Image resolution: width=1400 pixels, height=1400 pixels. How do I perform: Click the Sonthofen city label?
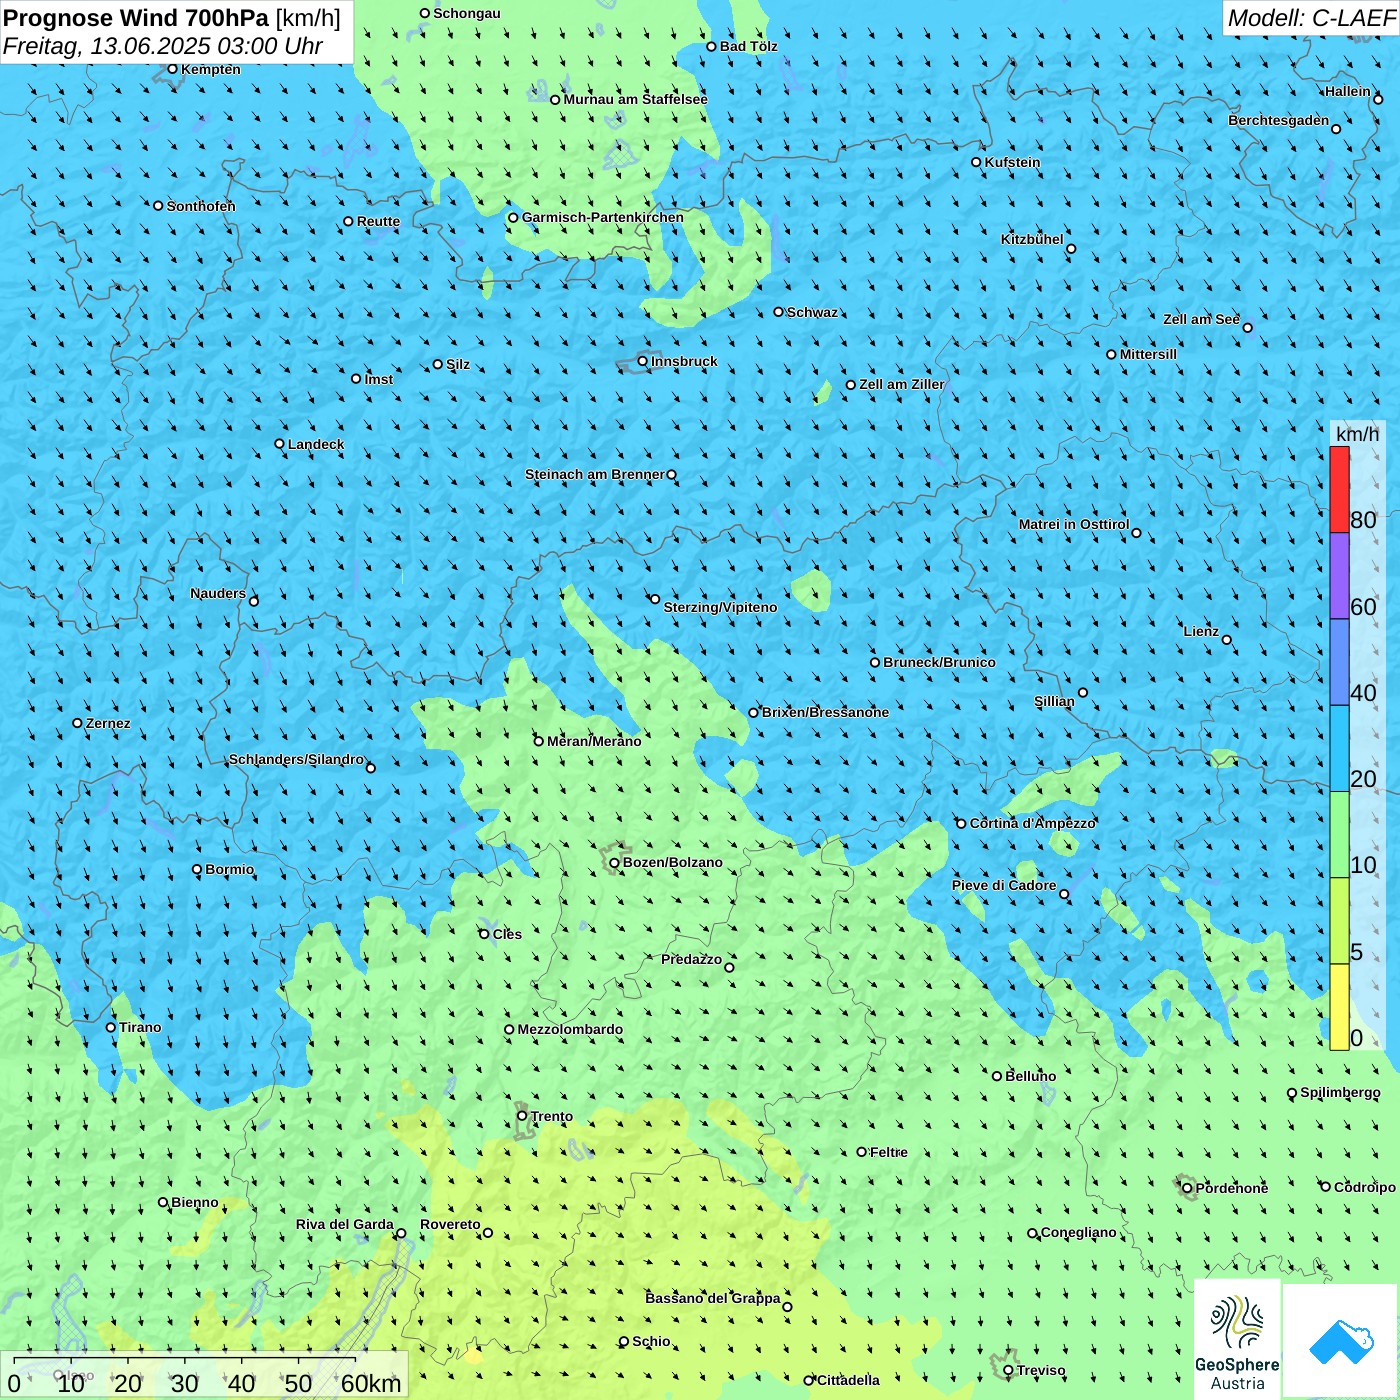pos(201,206)
